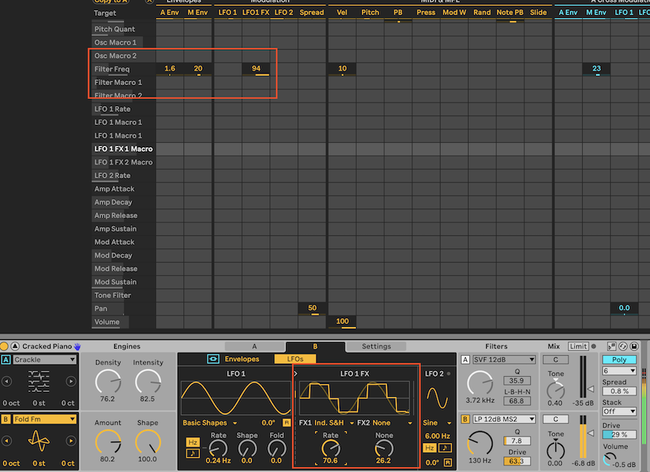Click the arrow expander beside LFO 1 FX
Image resolution: width=650 pixels, height=472 pixels.
point(296,374)
